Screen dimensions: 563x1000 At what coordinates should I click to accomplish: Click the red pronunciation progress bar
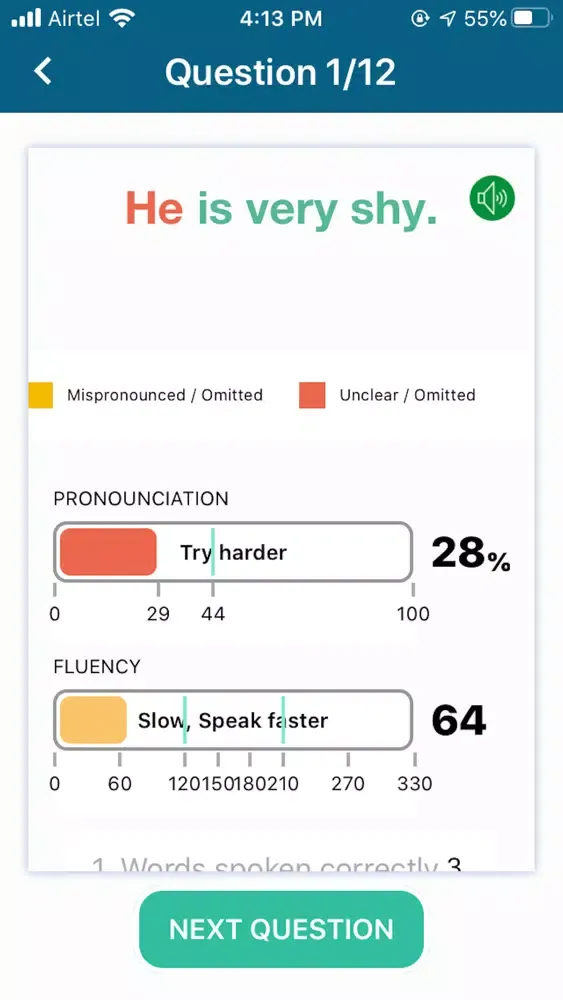[x=108, y=552]
